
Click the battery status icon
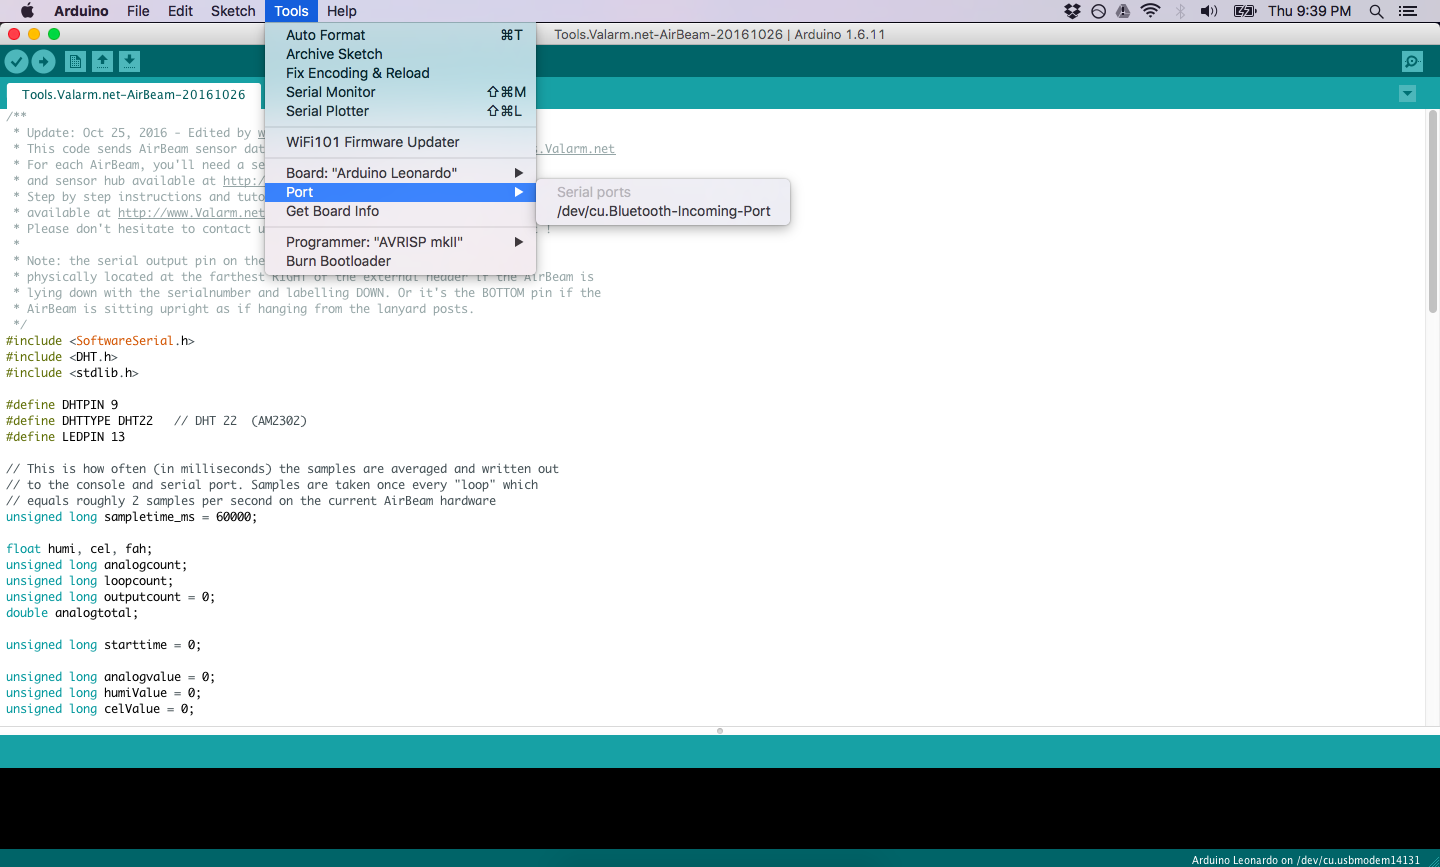click(x=1244, y=11)
